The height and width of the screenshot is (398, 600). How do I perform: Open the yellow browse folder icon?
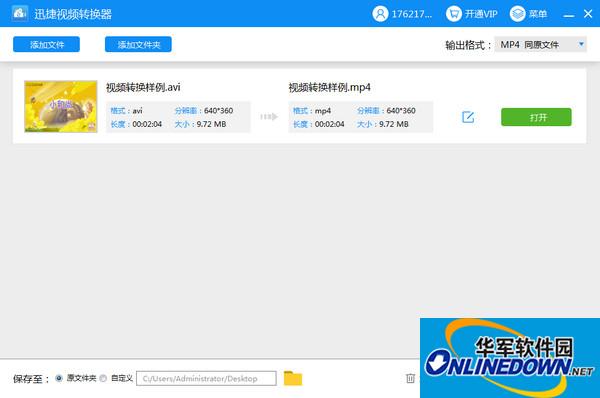(293, 378)
